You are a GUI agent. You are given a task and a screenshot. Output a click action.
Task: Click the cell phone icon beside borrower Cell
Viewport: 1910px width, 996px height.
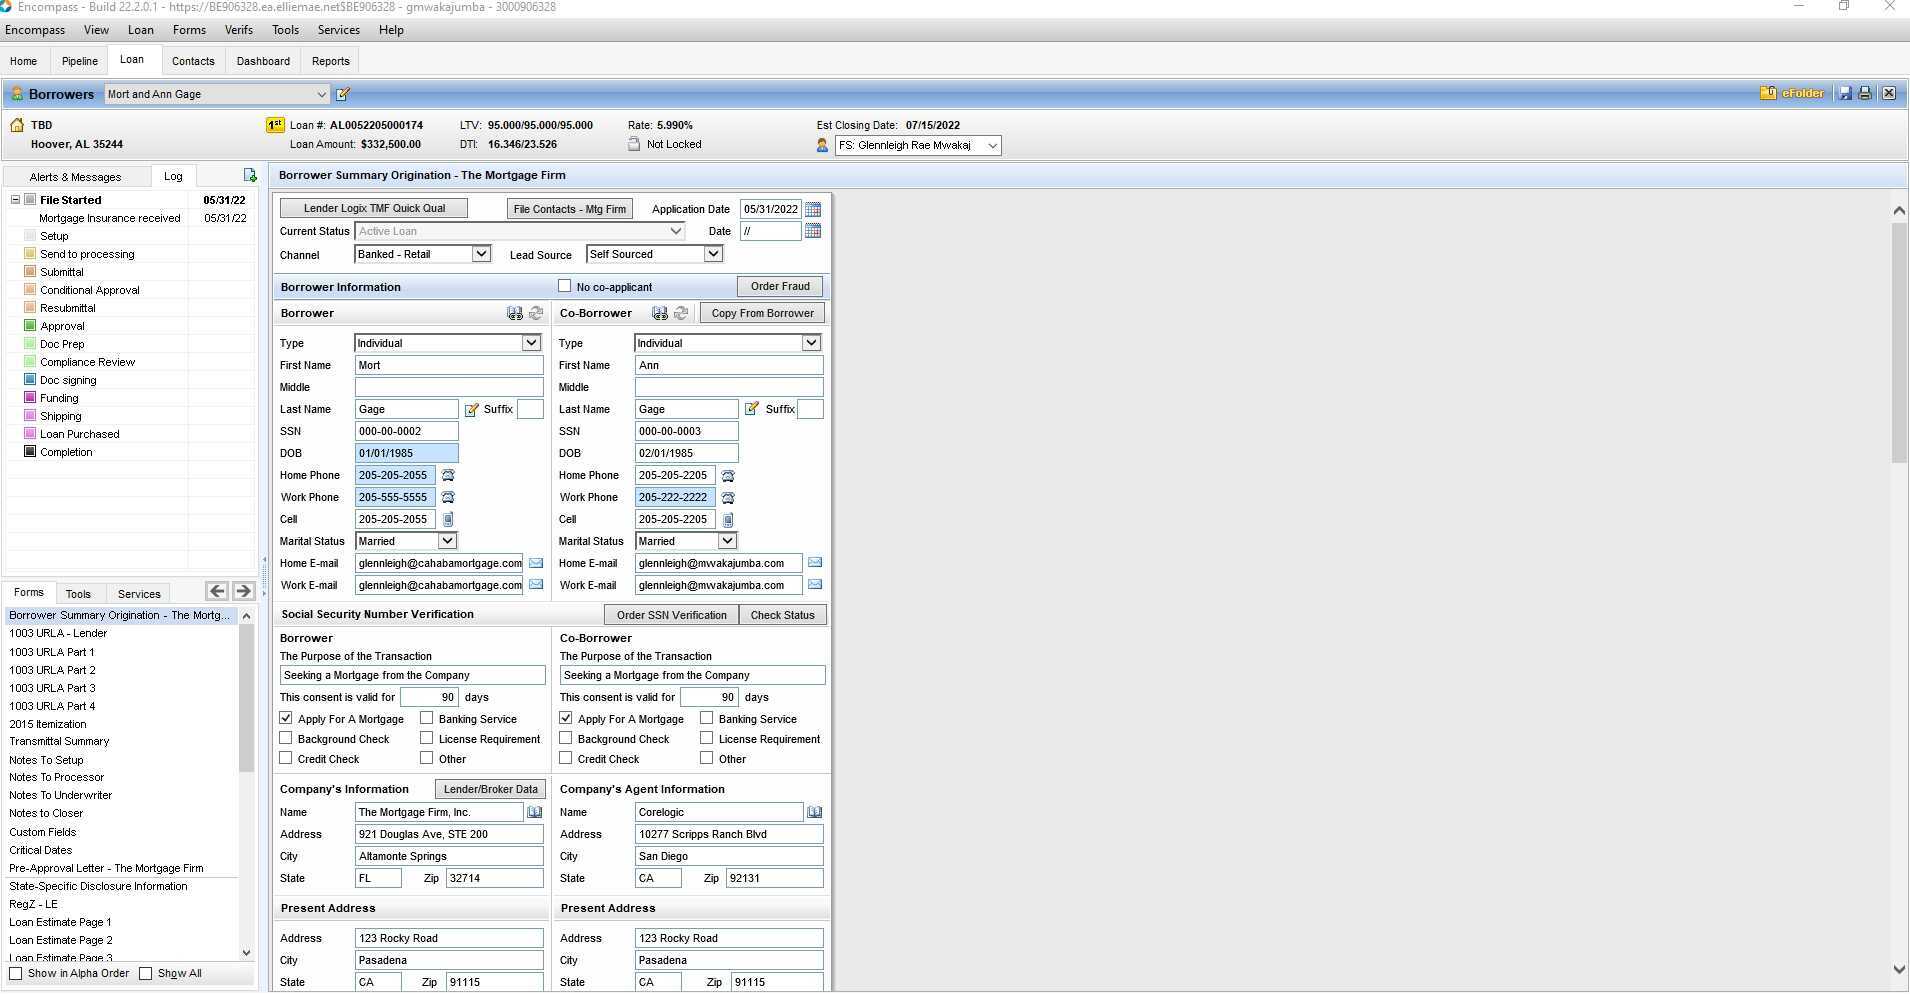point(447,519)
